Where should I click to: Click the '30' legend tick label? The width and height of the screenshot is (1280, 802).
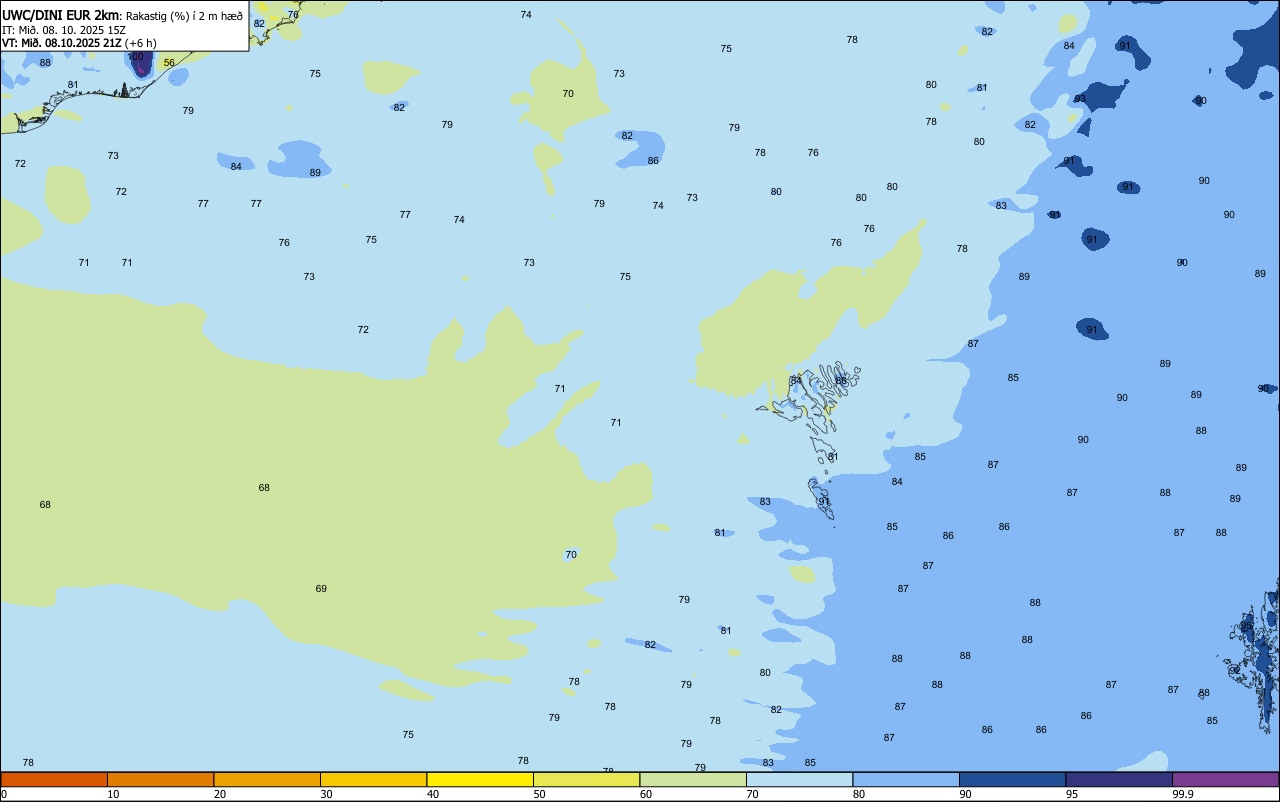coord(326,794)
